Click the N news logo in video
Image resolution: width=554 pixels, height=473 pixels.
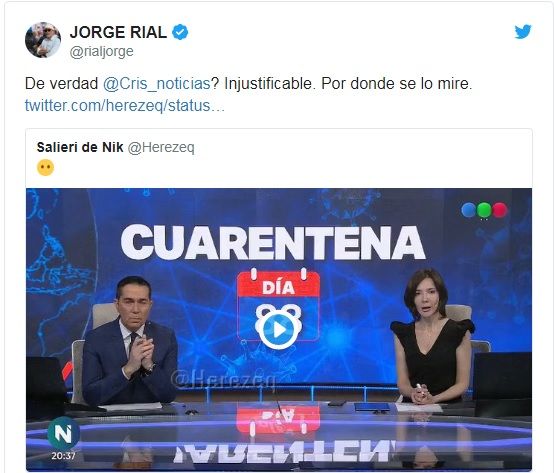click(x=63, y=433)
